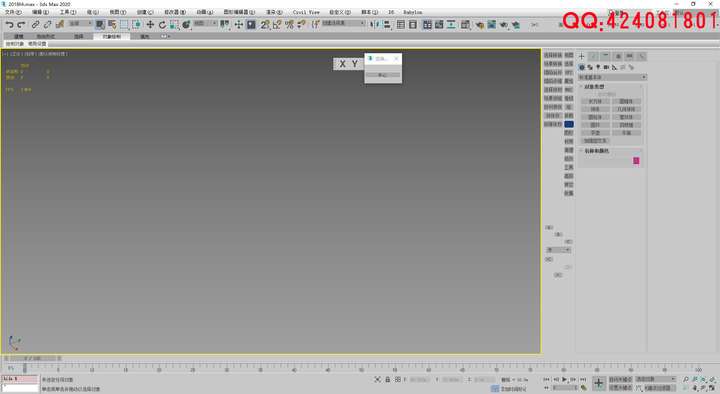Select Lights category in Create panel
Viewport: 720px width, 394px height.
598,68
